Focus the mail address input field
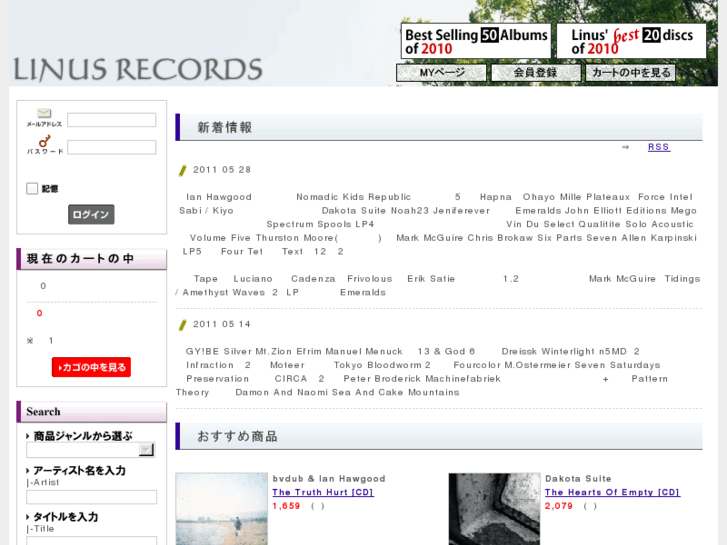This screenshot has height=545, width=727. click(112, 120)
